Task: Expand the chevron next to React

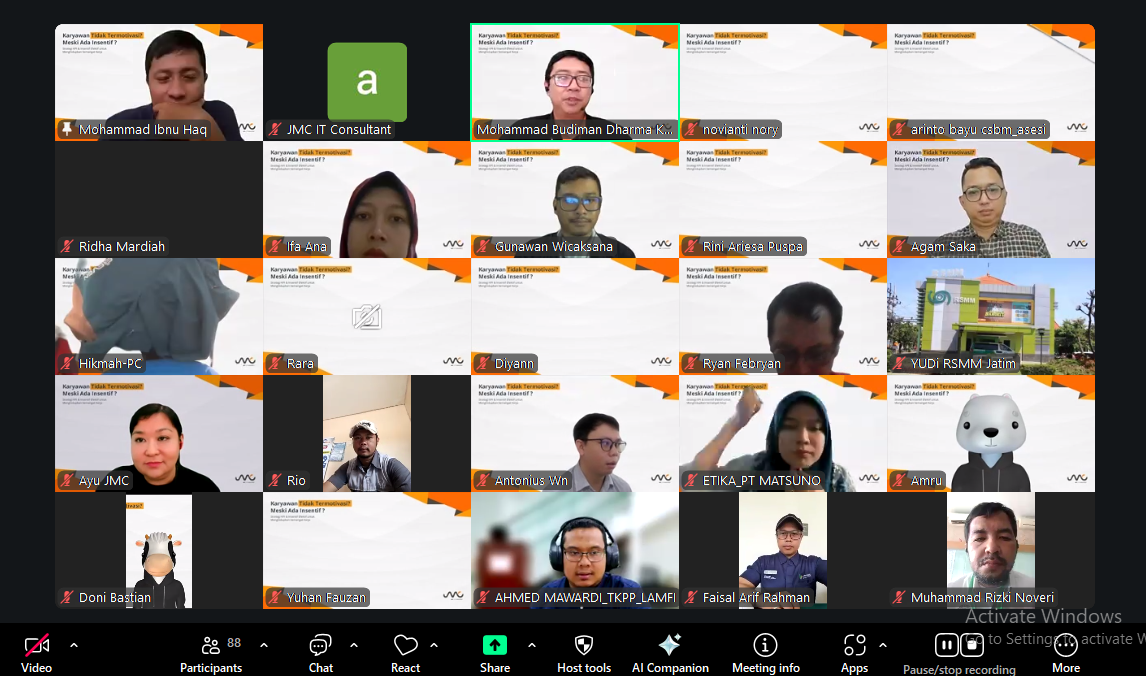Action: tap(434, 645)
